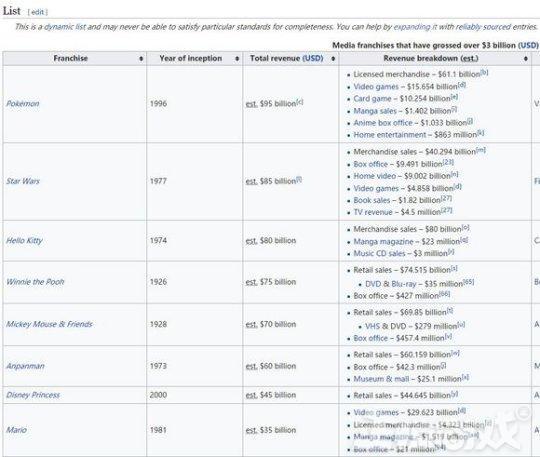Open Pokémon Card game link
540x457 pixels.
[372, 98]
